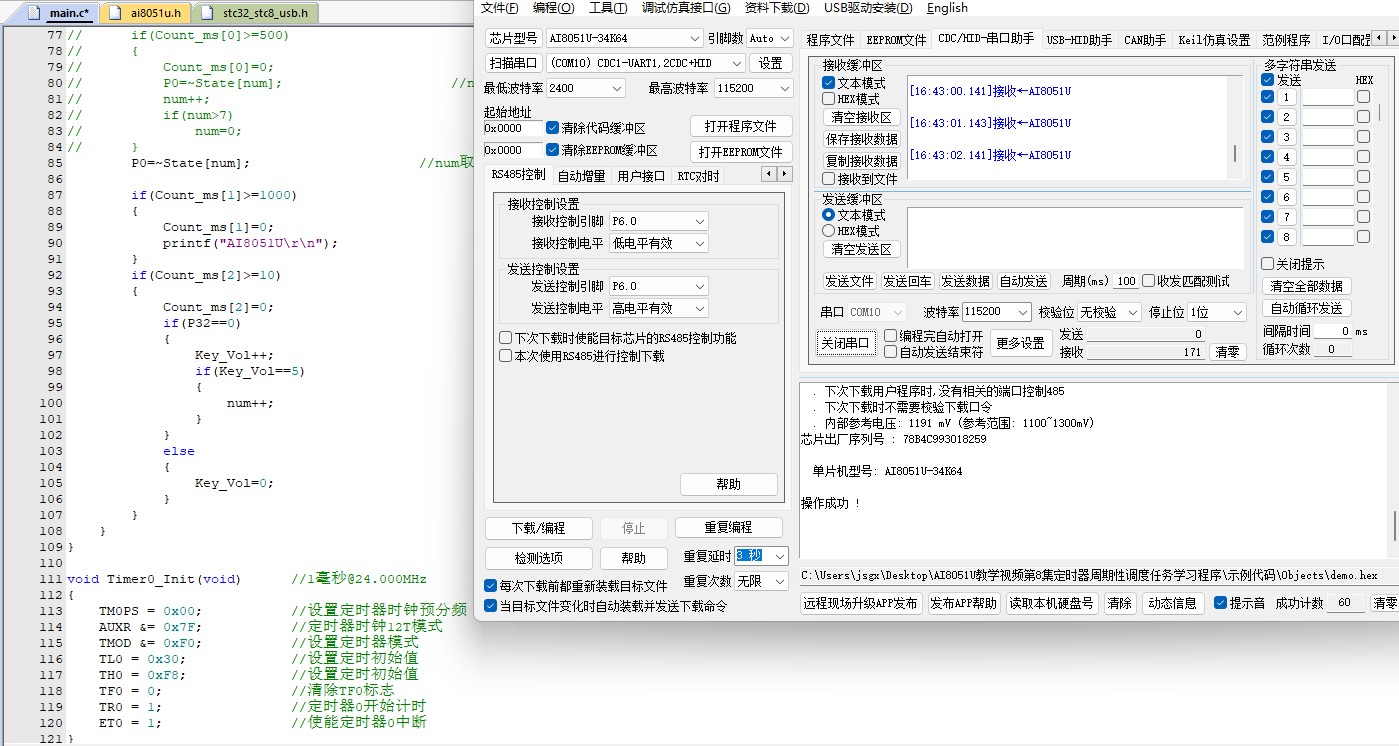Click 检测选项 button
1399x746 pixels.
coord(538,558)
